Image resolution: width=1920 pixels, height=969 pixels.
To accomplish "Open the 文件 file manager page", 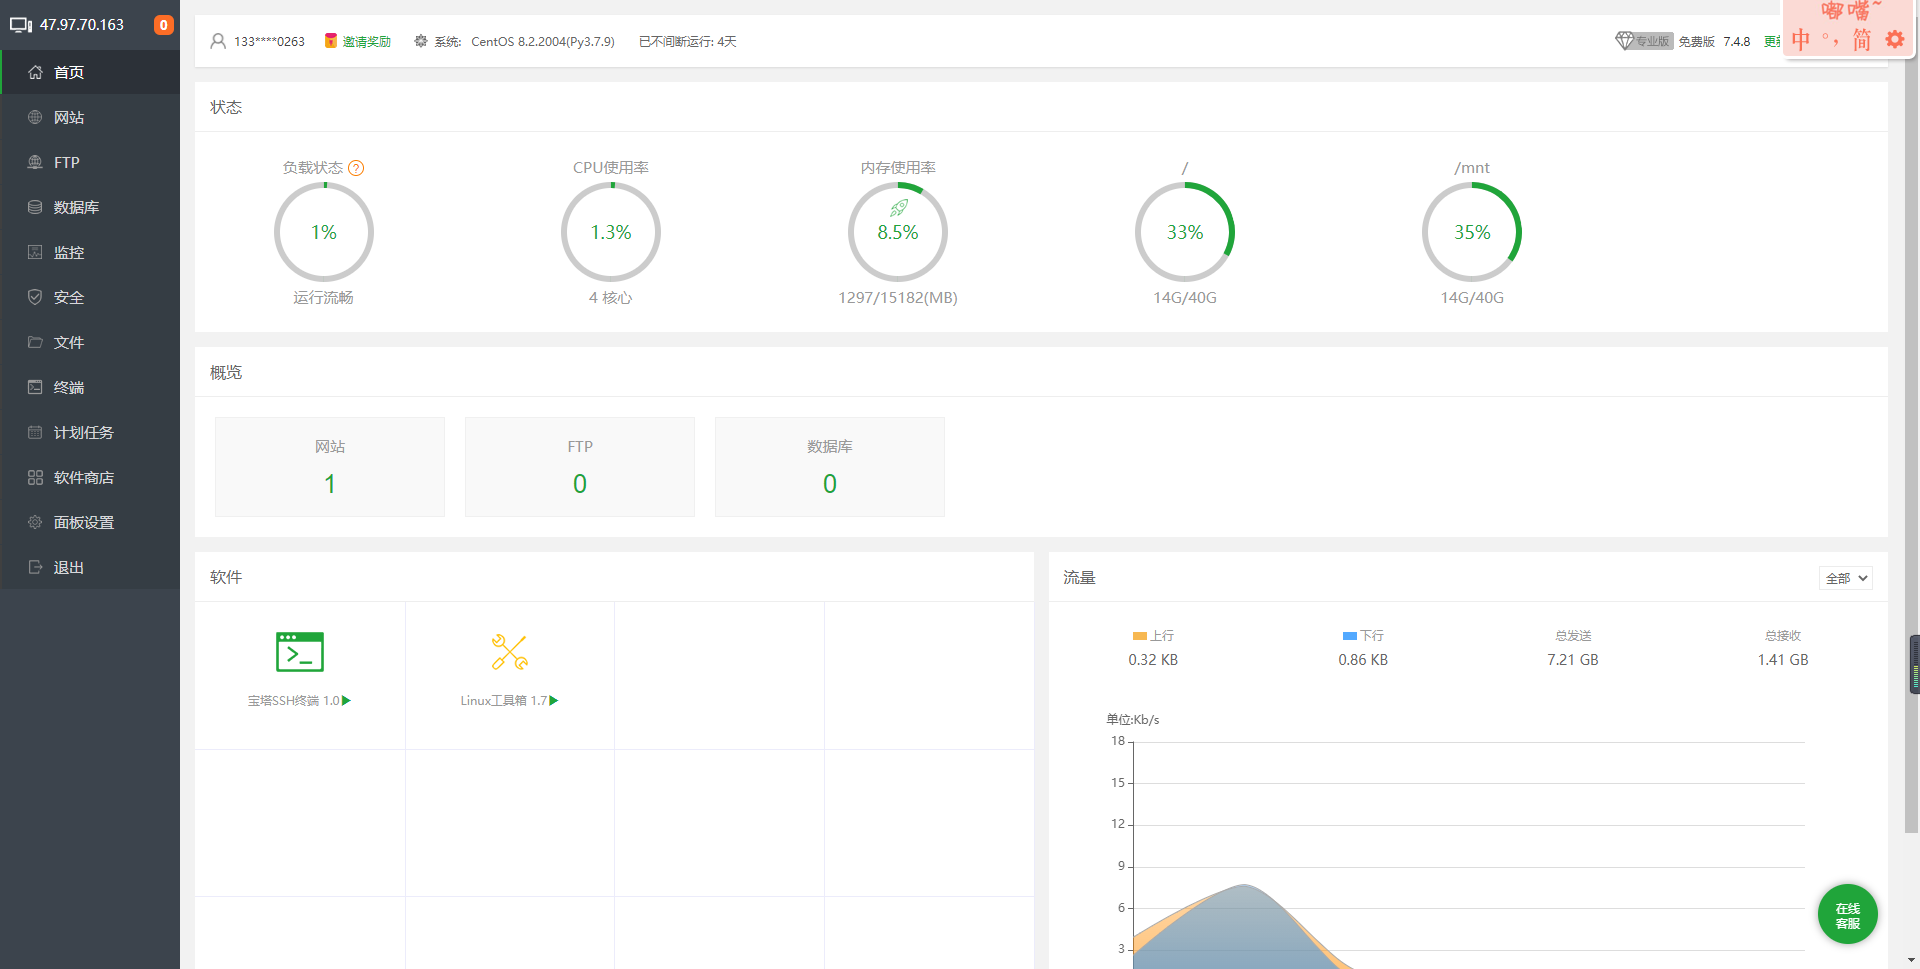I will (90, 342).
